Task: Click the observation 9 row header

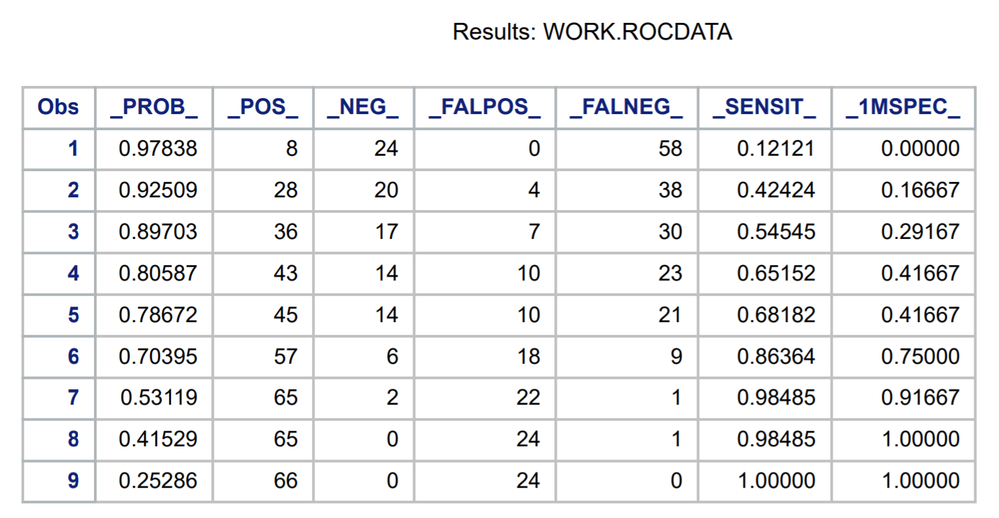Action: coord(72,481)
